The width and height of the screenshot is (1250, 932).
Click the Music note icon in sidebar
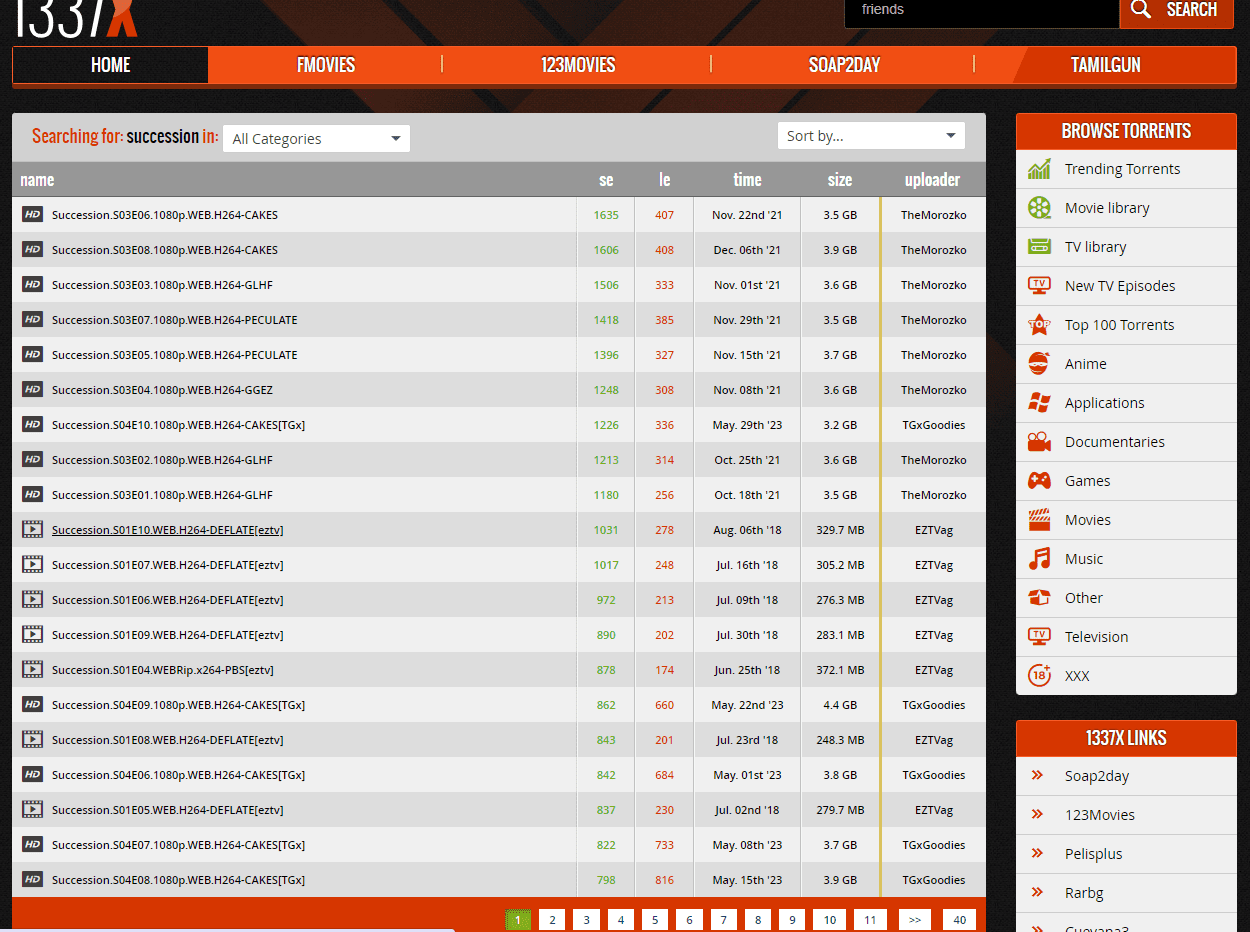(x=1039, y=559)
